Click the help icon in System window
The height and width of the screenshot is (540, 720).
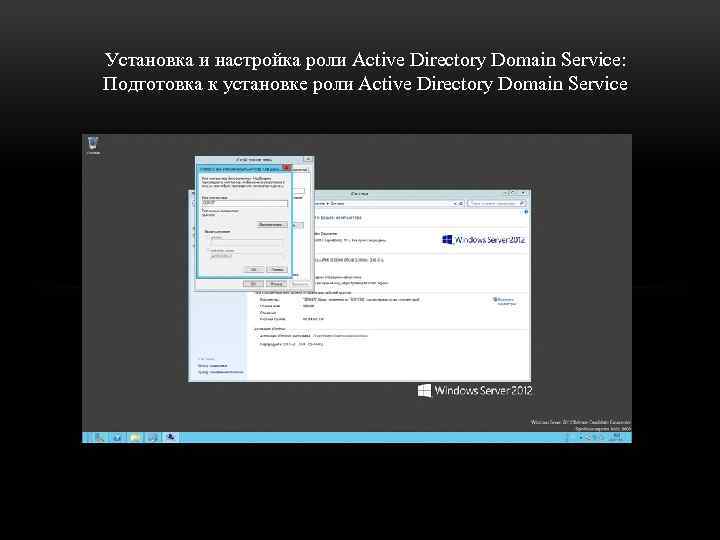526,212
